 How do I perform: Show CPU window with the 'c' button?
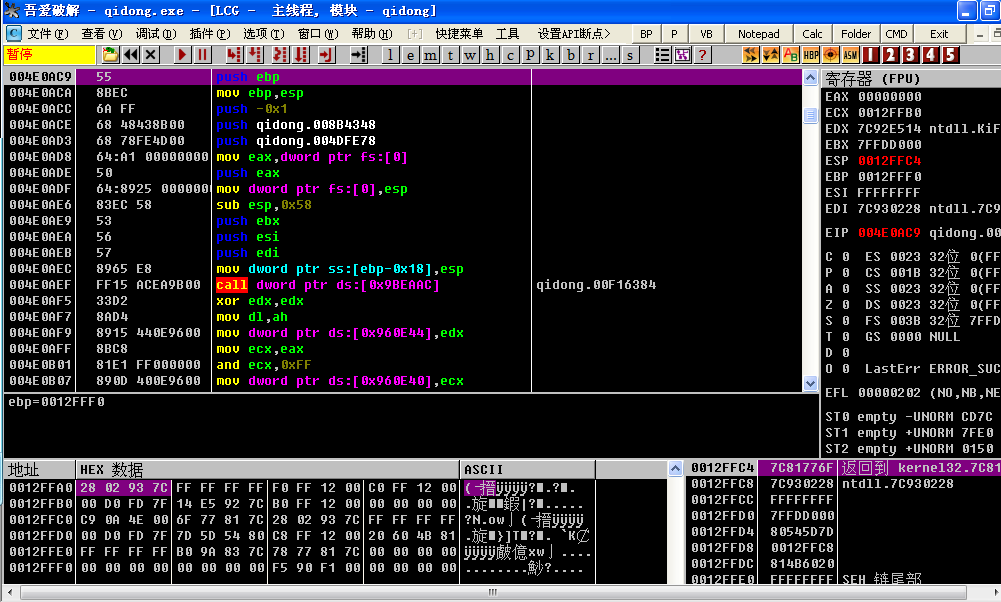click(509, 55)
